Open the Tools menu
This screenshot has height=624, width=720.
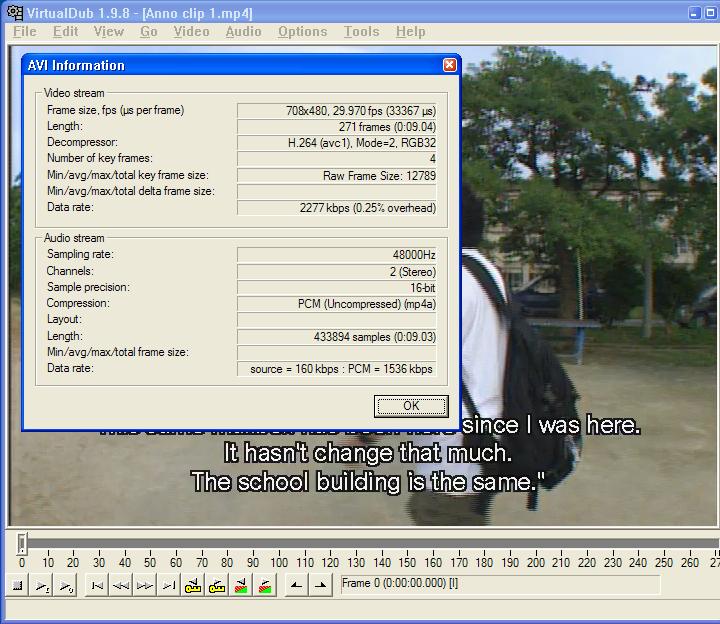click(362, 31)
